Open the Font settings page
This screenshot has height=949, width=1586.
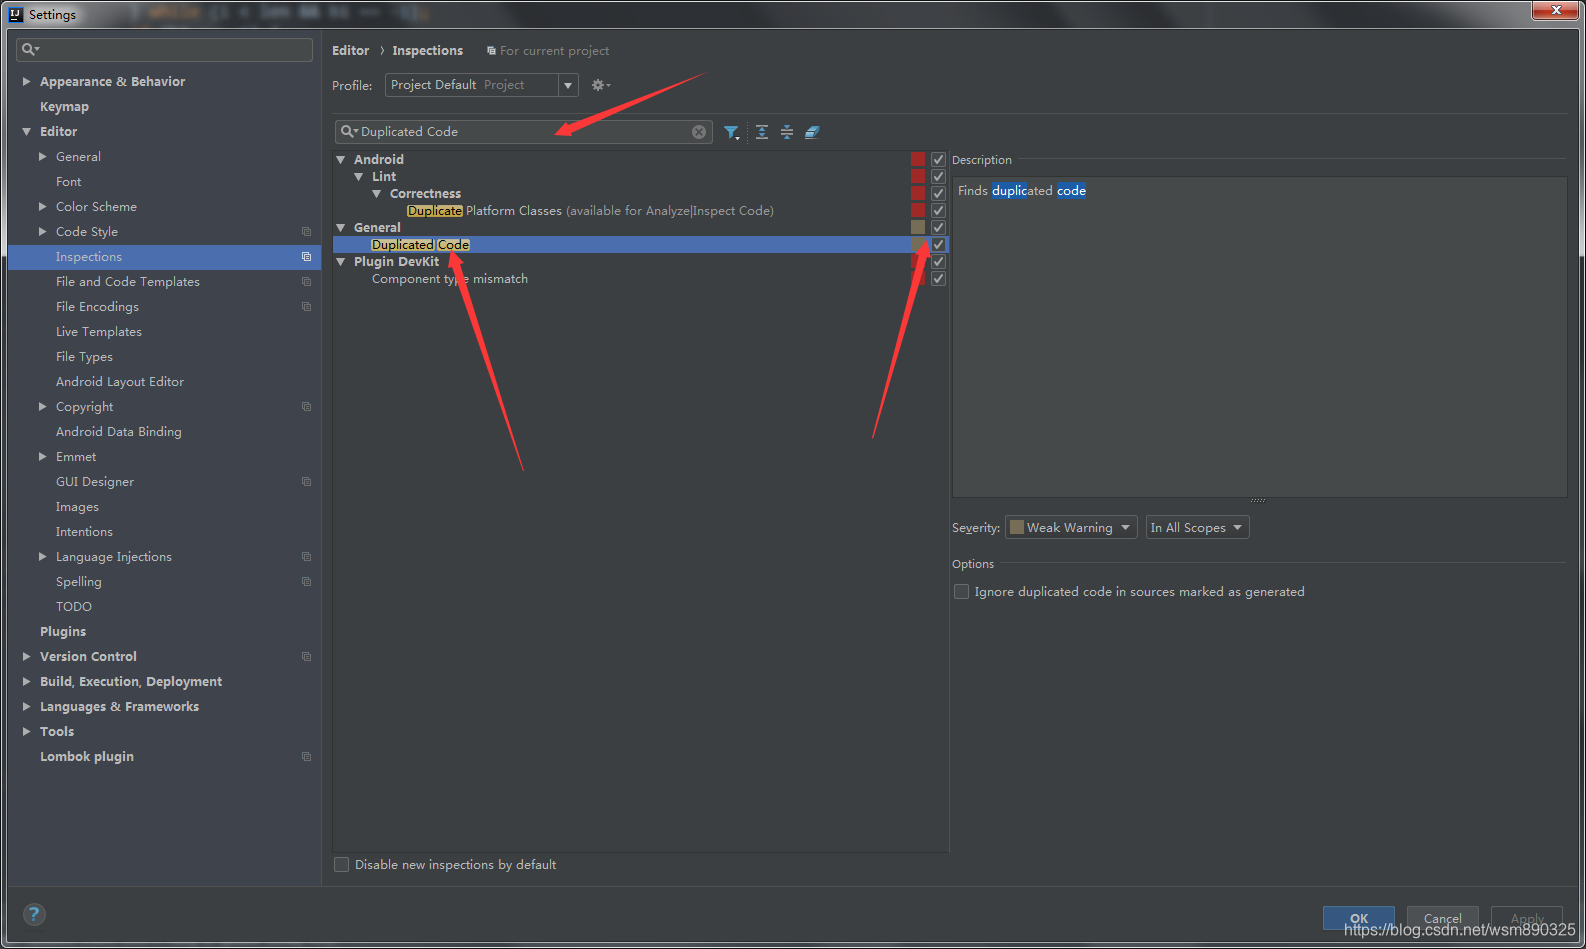click(x=69, y=182)
